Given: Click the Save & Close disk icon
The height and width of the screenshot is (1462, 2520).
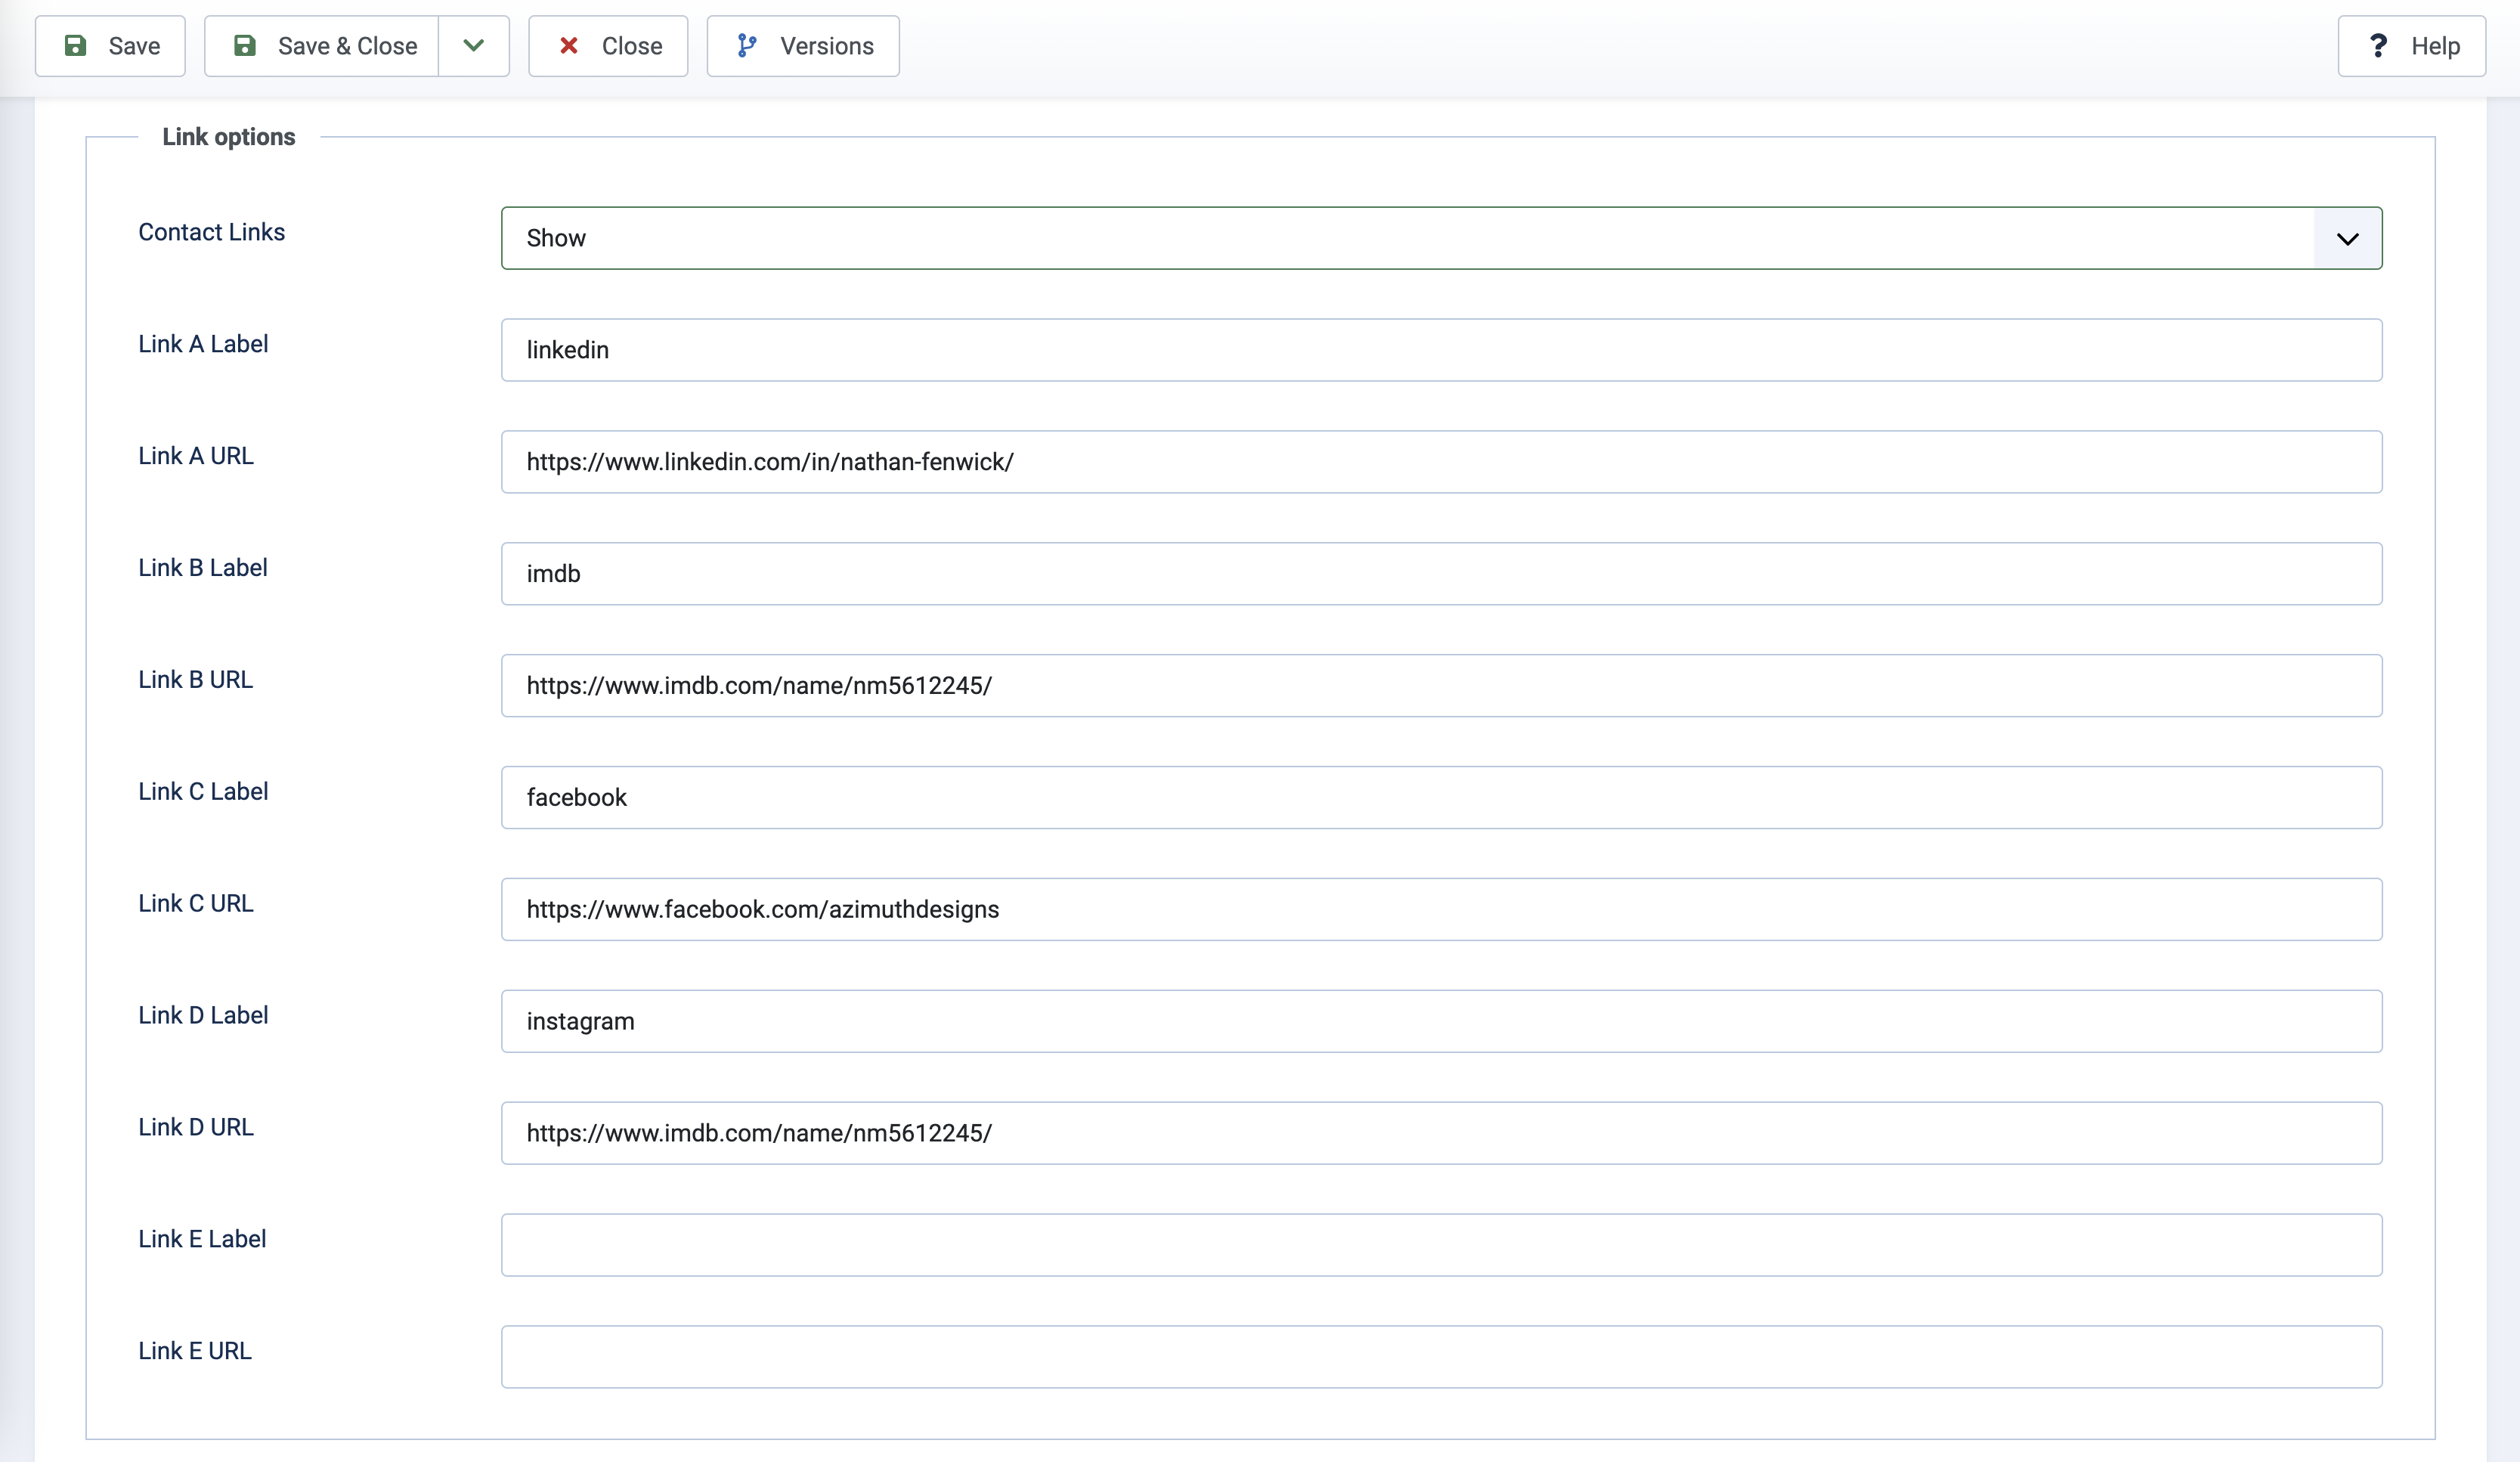Looking at the screenshot, I should coord(245,46).
